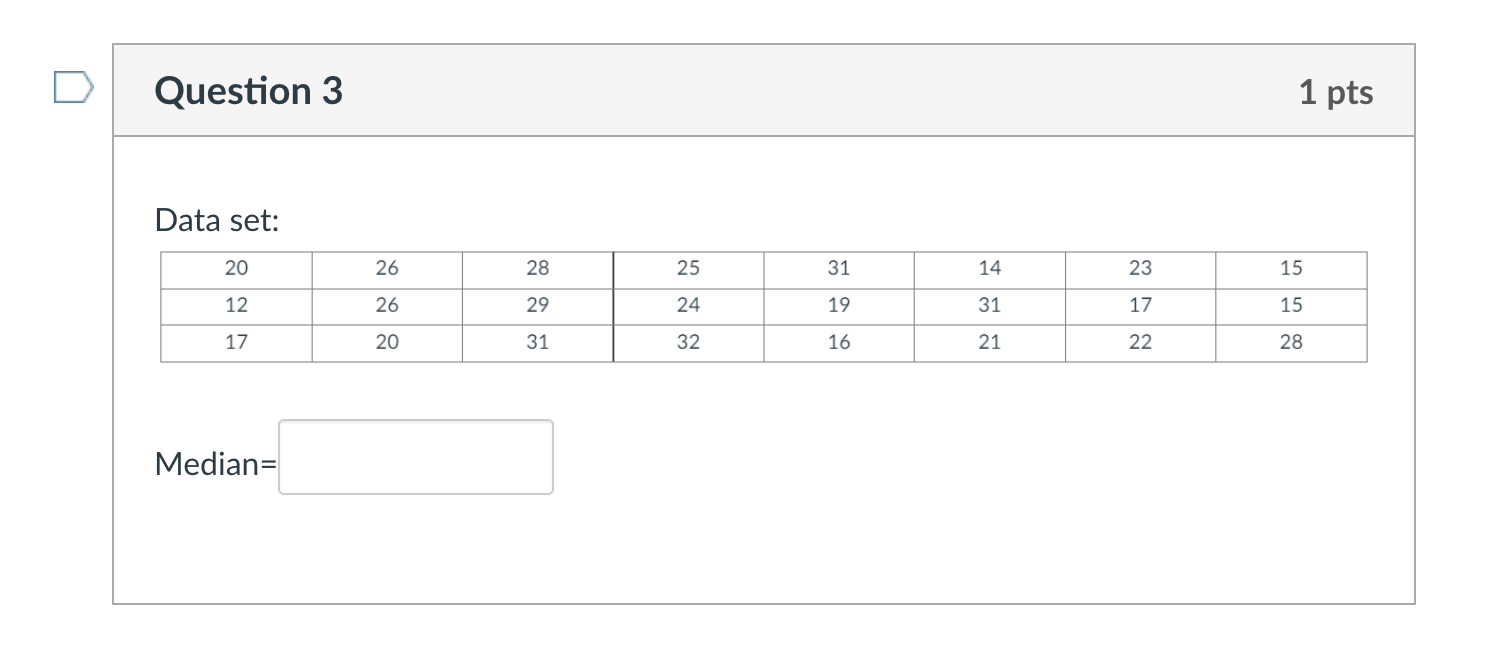Click the 1 pts label
Image resolution: width=1492 pixels, height=662 pixels.
1338,91
